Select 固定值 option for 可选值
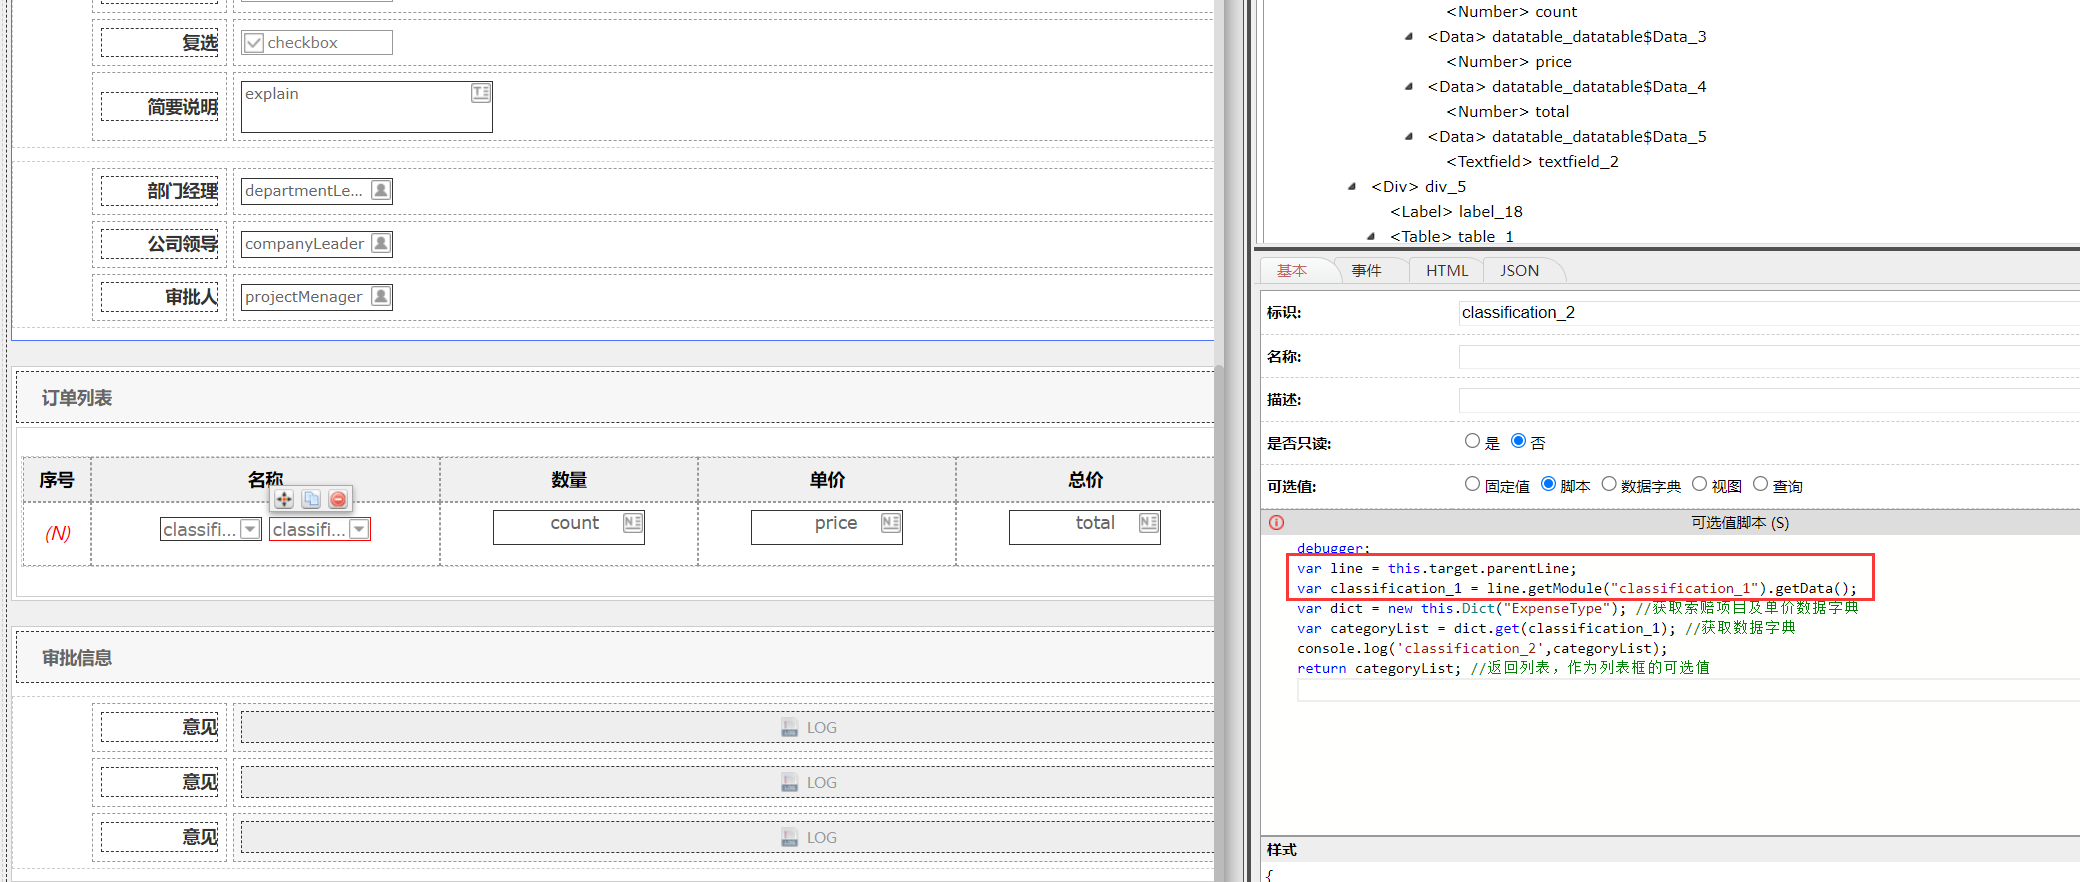The image size is (2080, 882). 1472,484
